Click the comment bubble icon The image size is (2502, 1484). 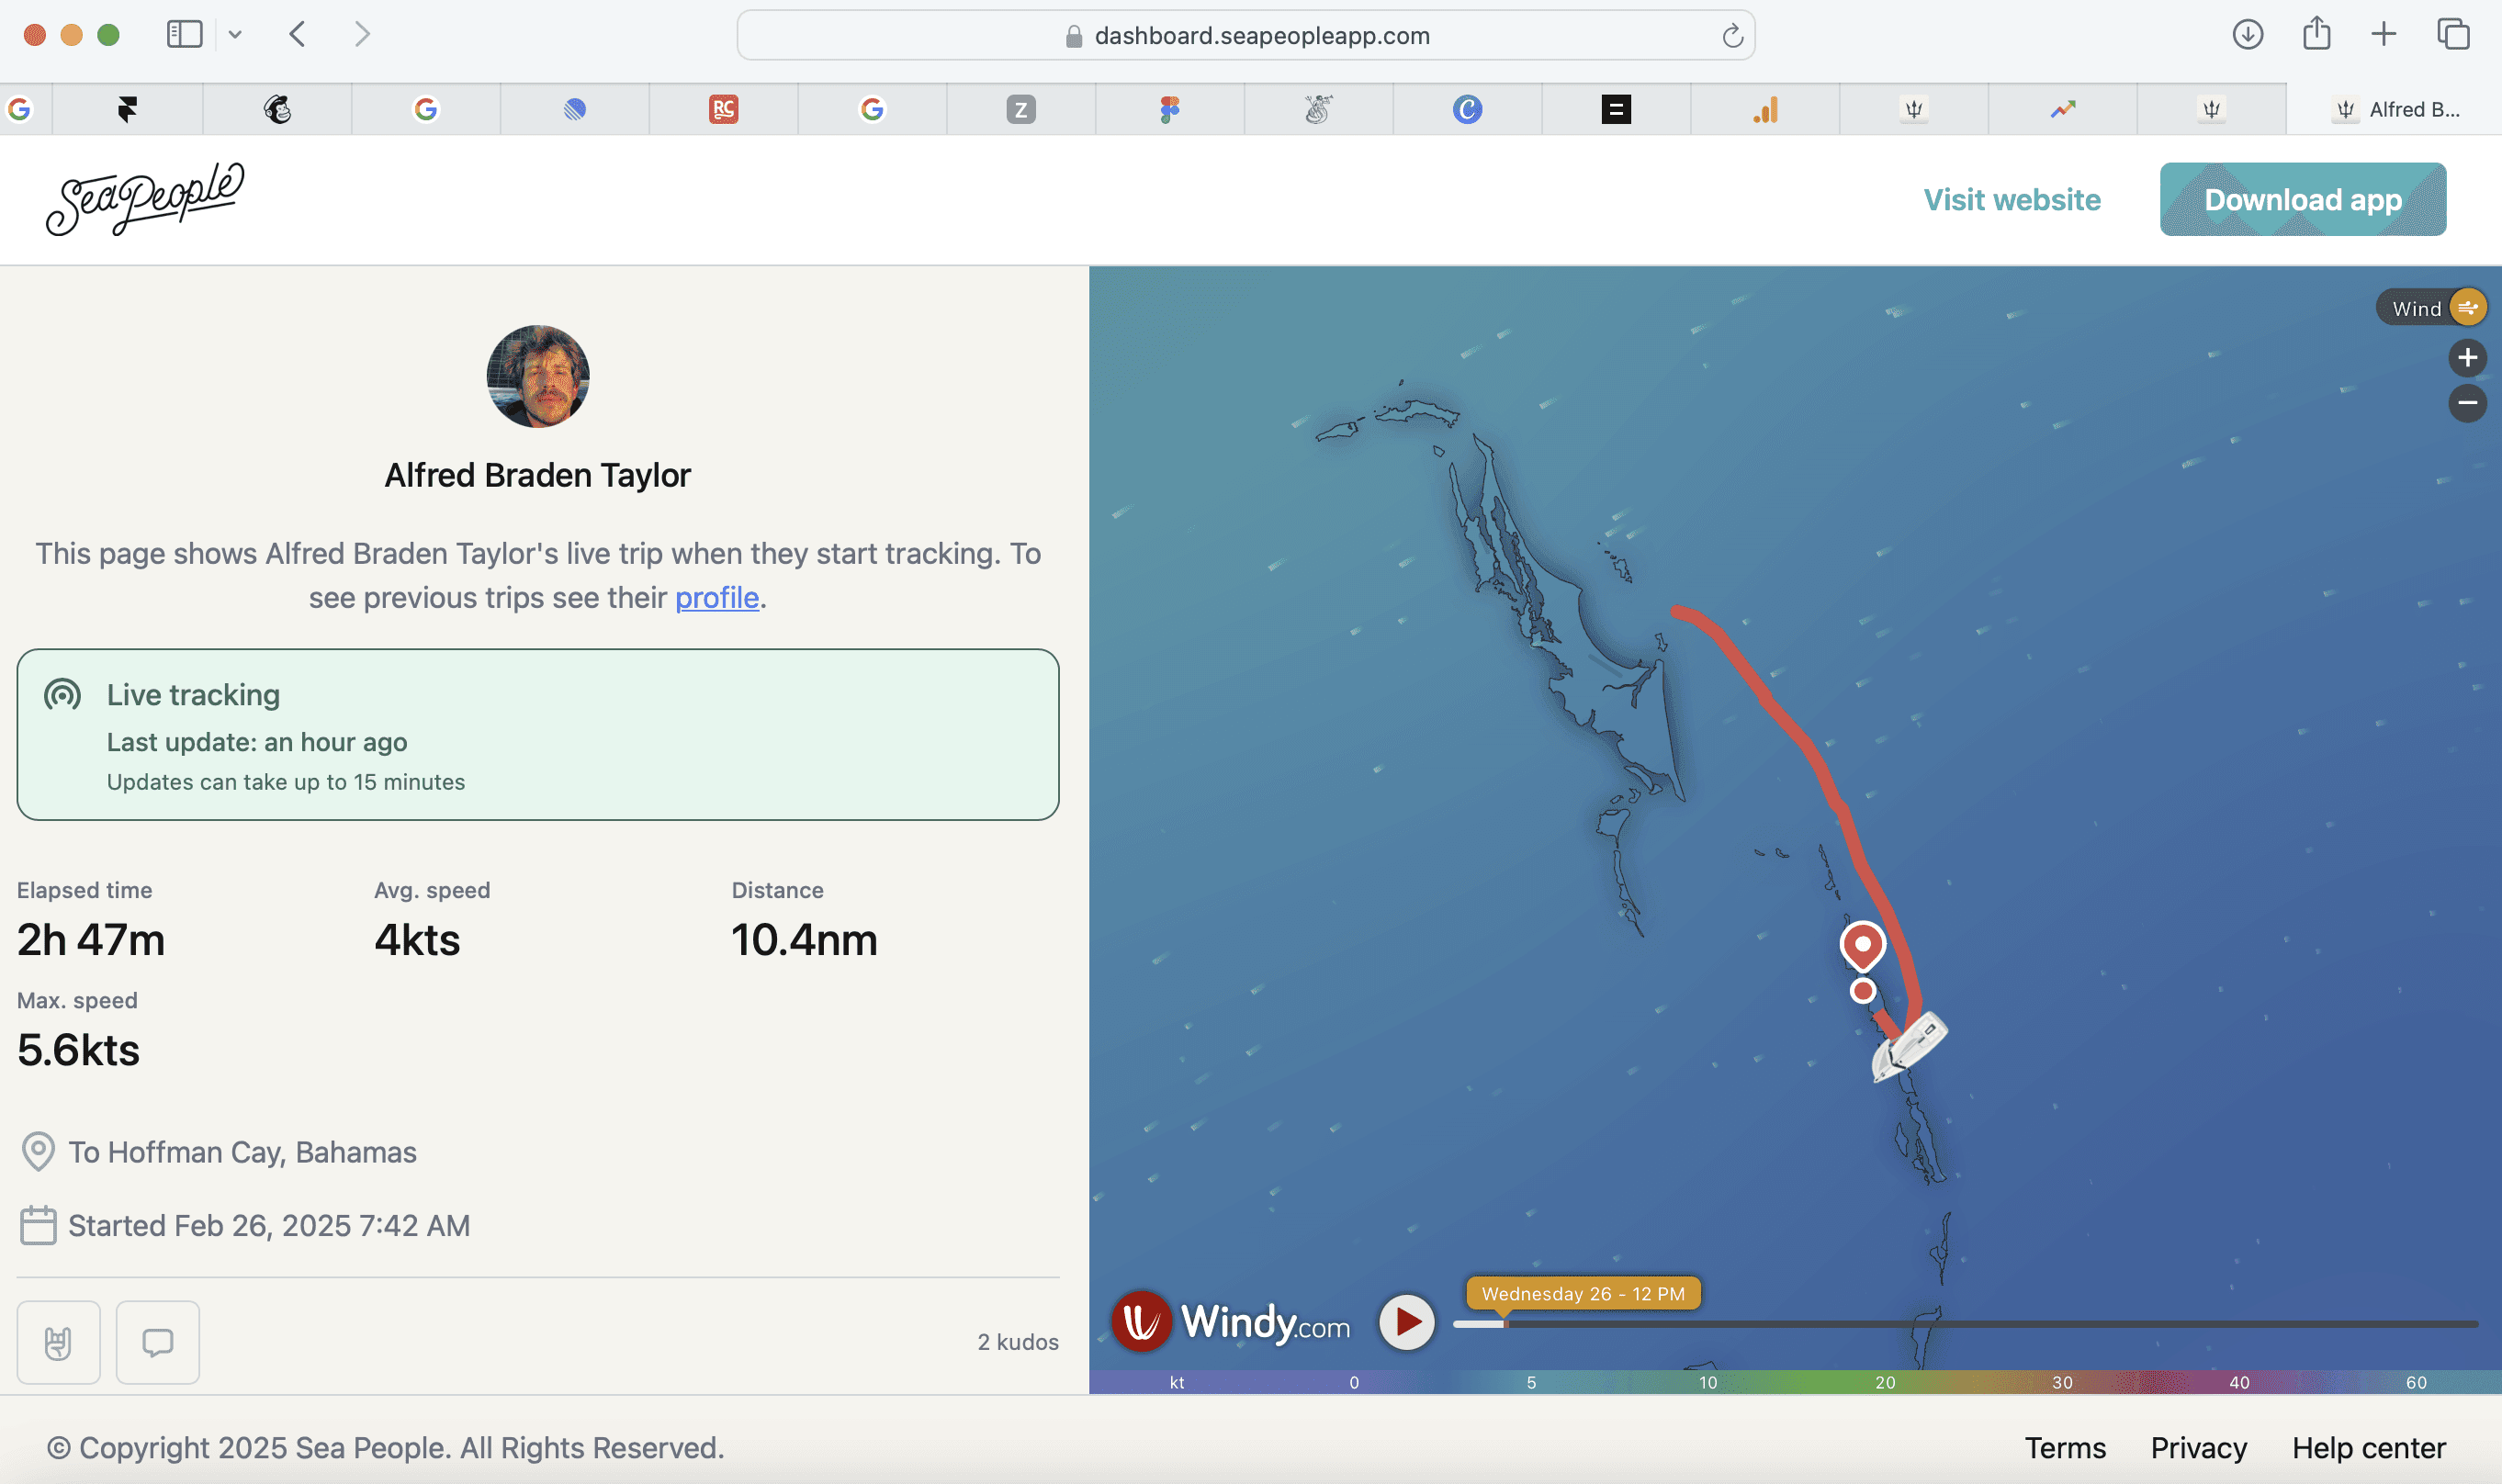[x=157, y=1341]
